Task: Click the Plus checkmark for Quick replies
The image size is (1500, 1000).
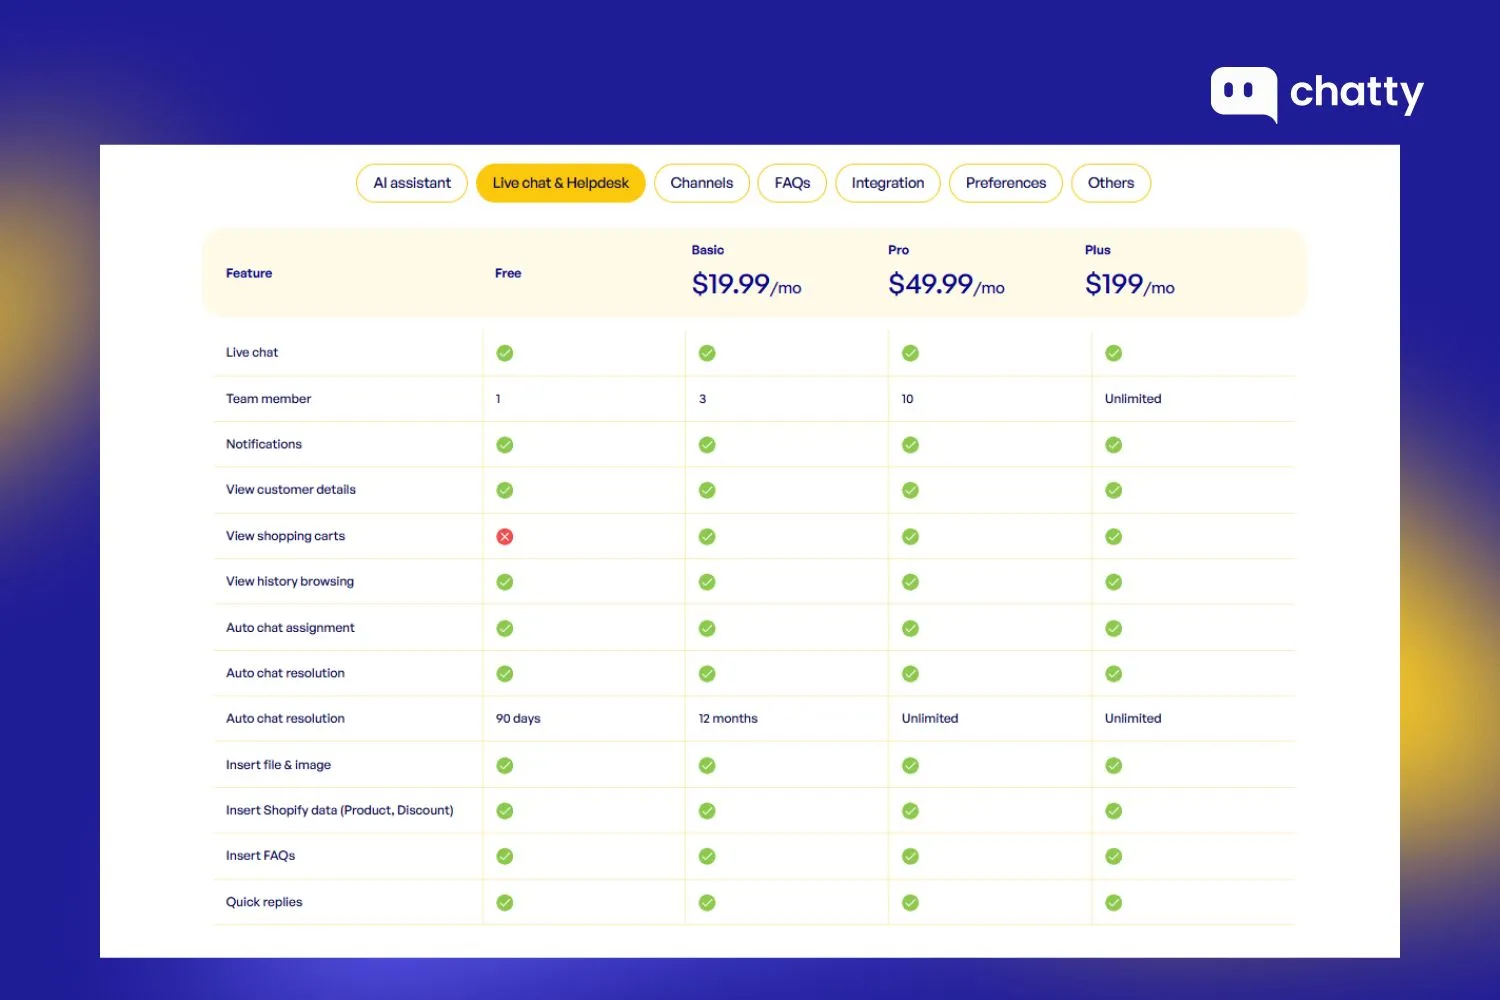Action: click(x=1114, y=903)
